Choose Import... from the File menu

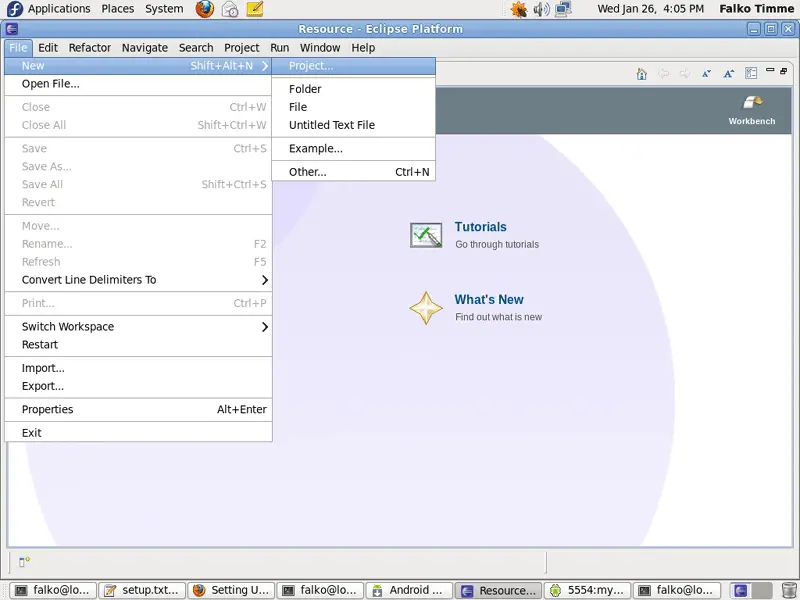coord(138,368)
